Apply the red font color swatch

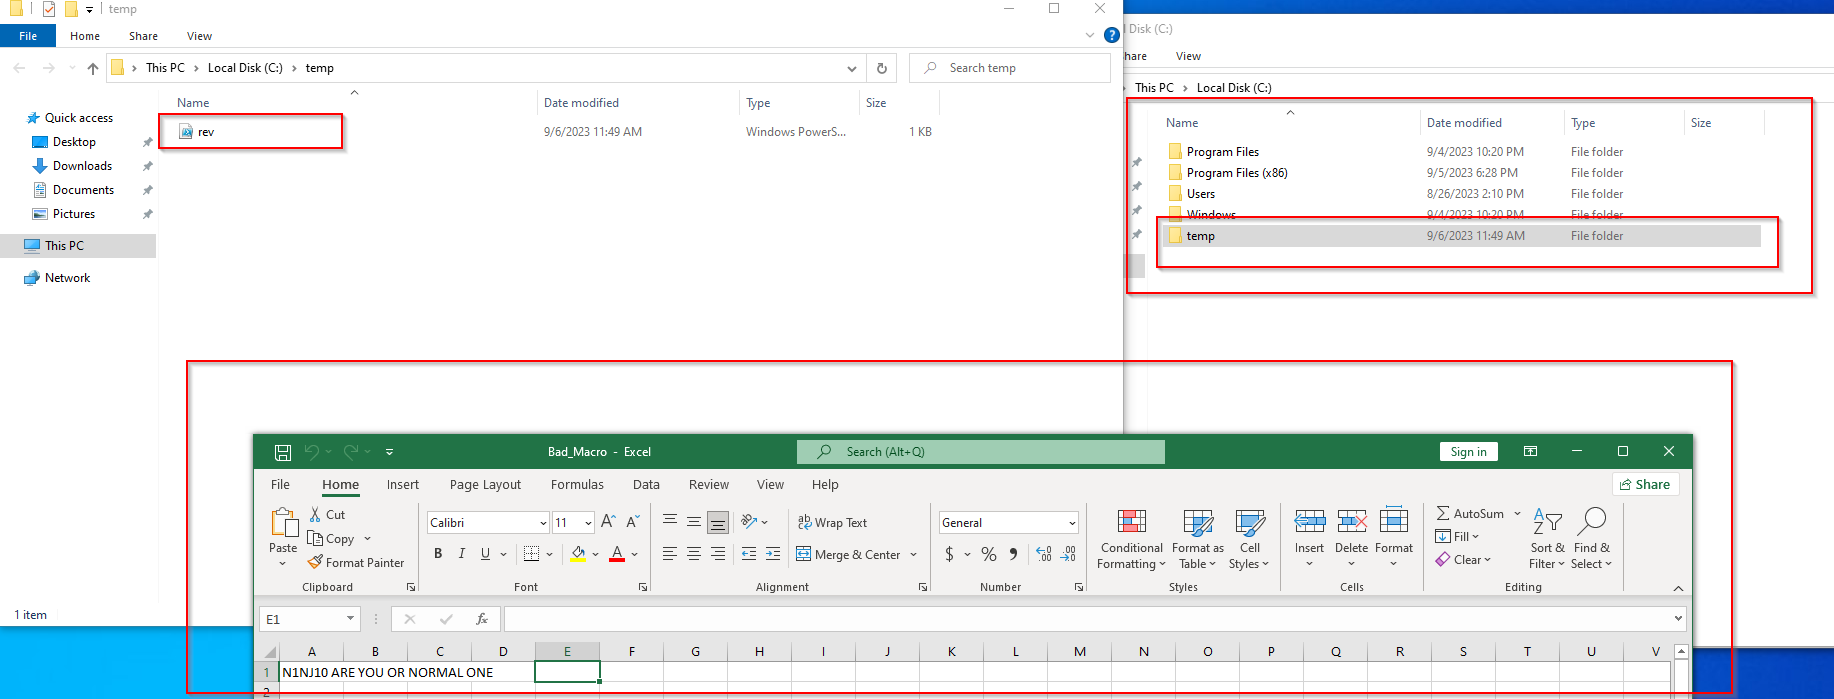(617, 554)
